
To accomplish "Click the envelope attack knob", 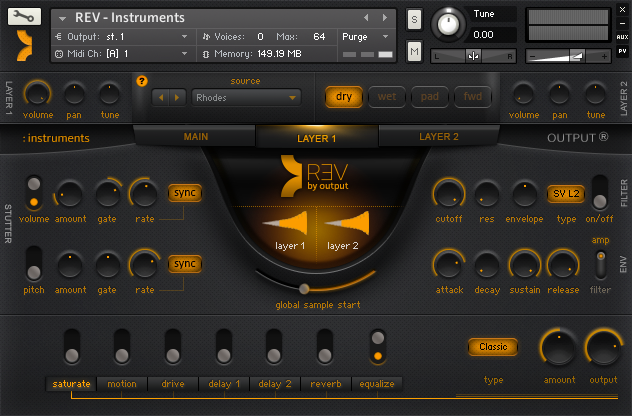I will coord(449,265).
